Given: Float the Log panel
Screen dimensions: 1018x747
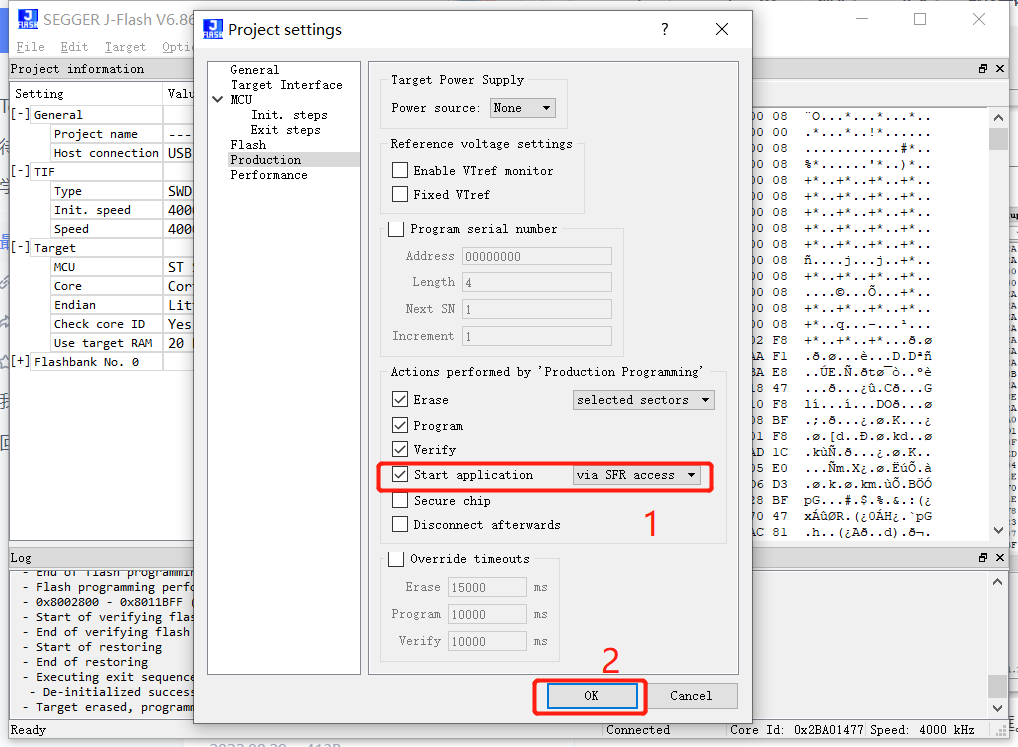Looking at the screenshot, I should coord(983,557).
